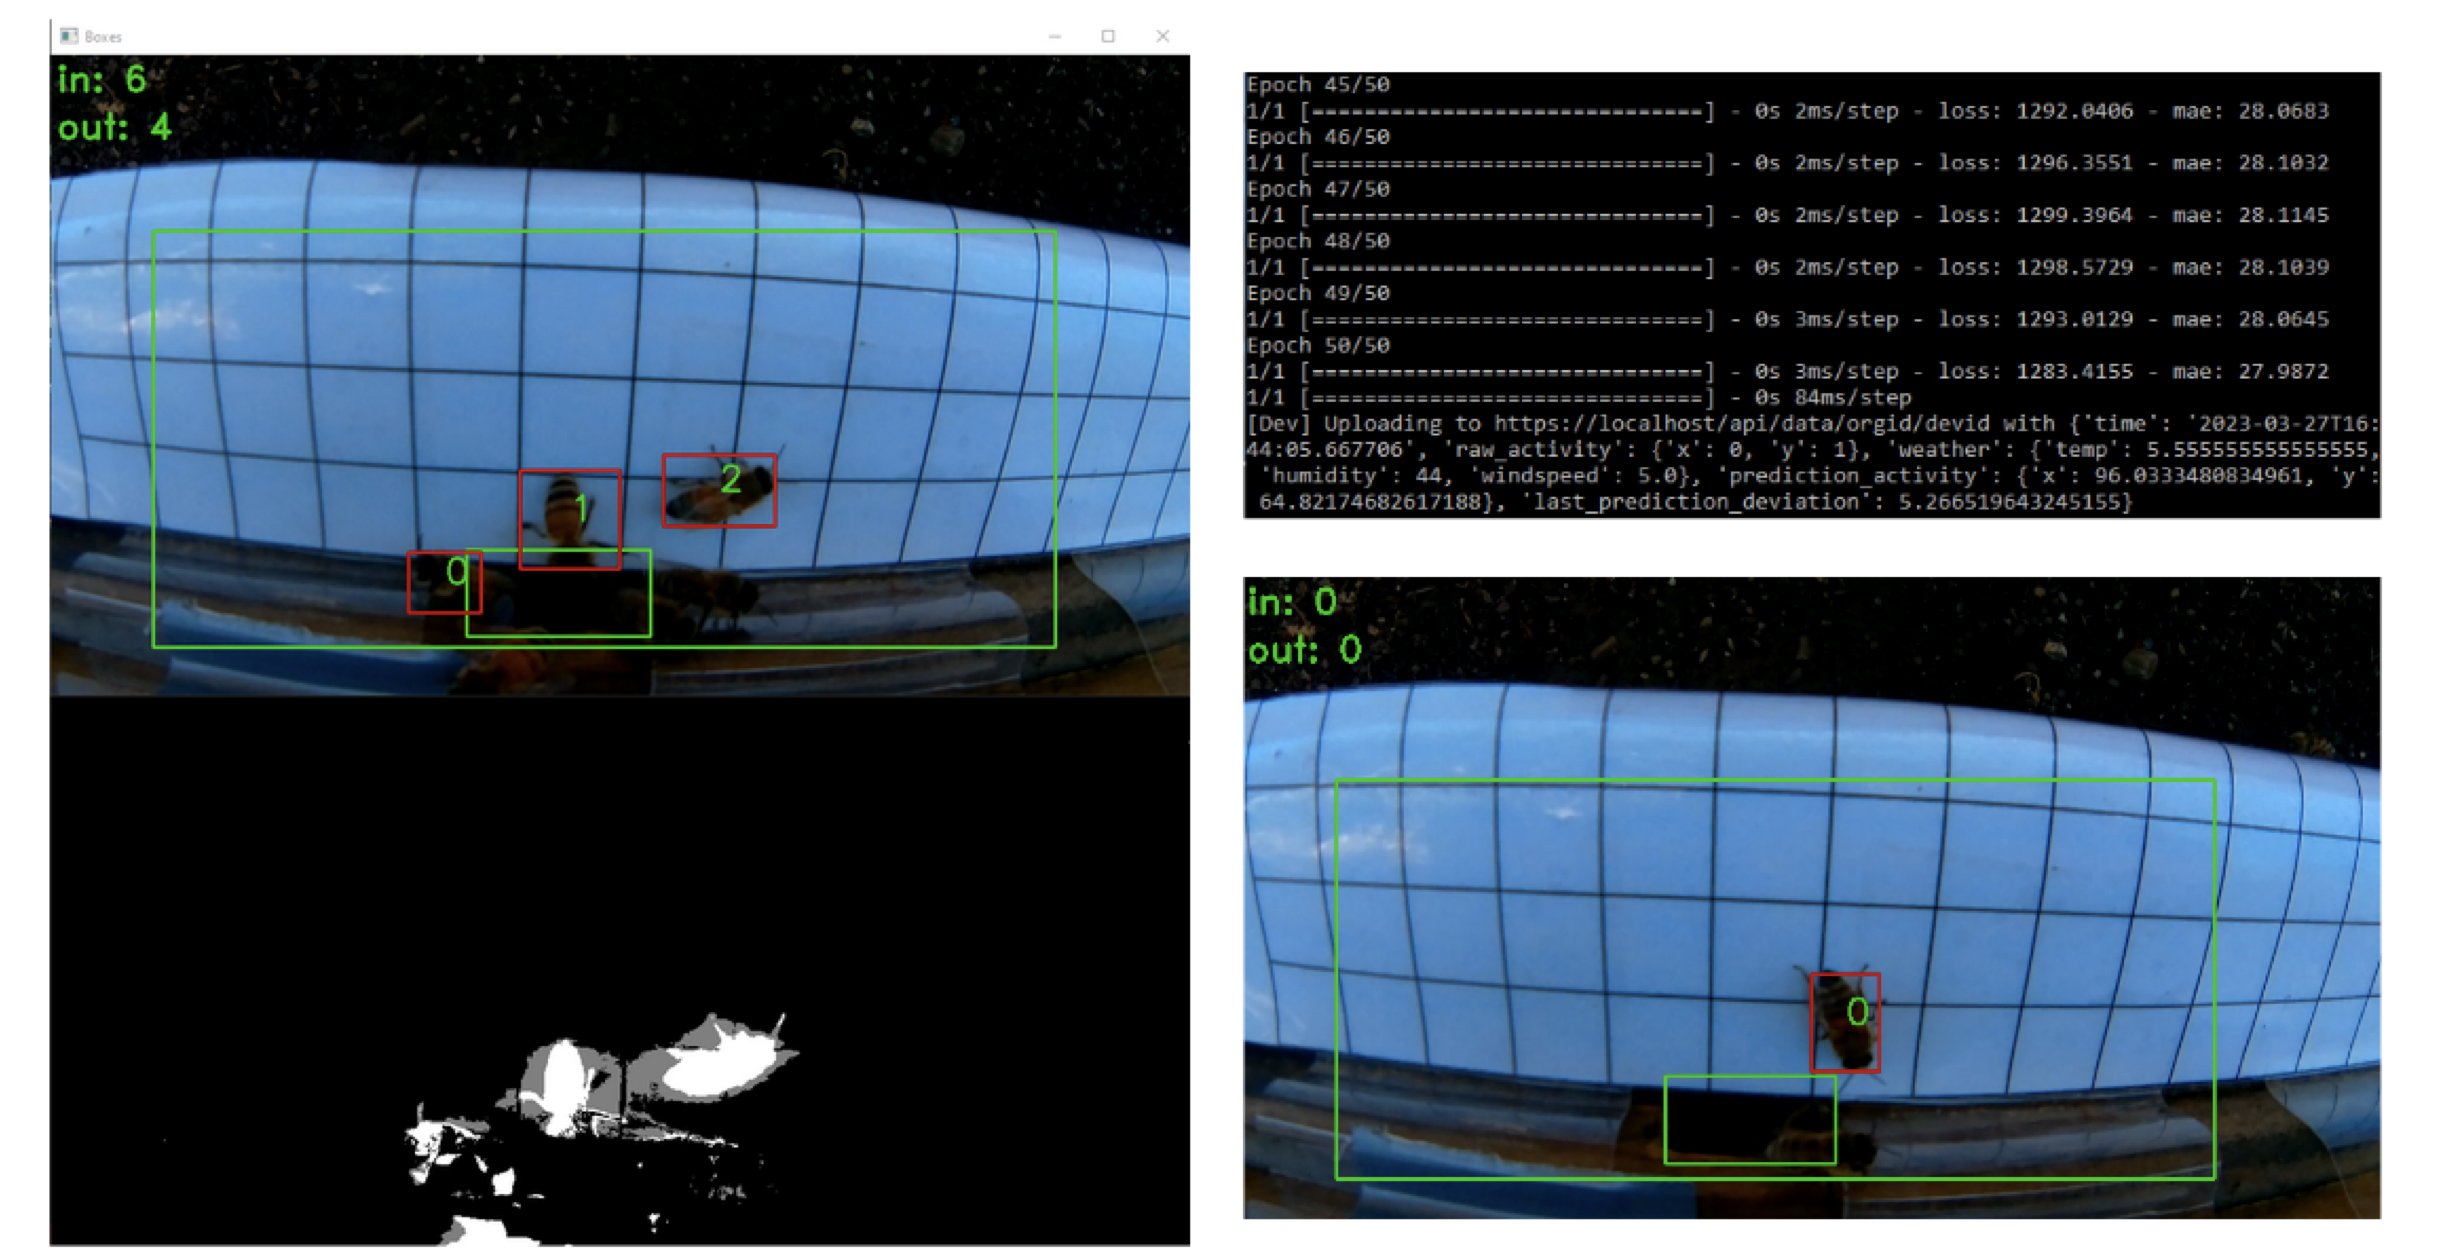
Task: Click the 'in: 0' counter in lower-right image
Action: (x=1292, y=602)
